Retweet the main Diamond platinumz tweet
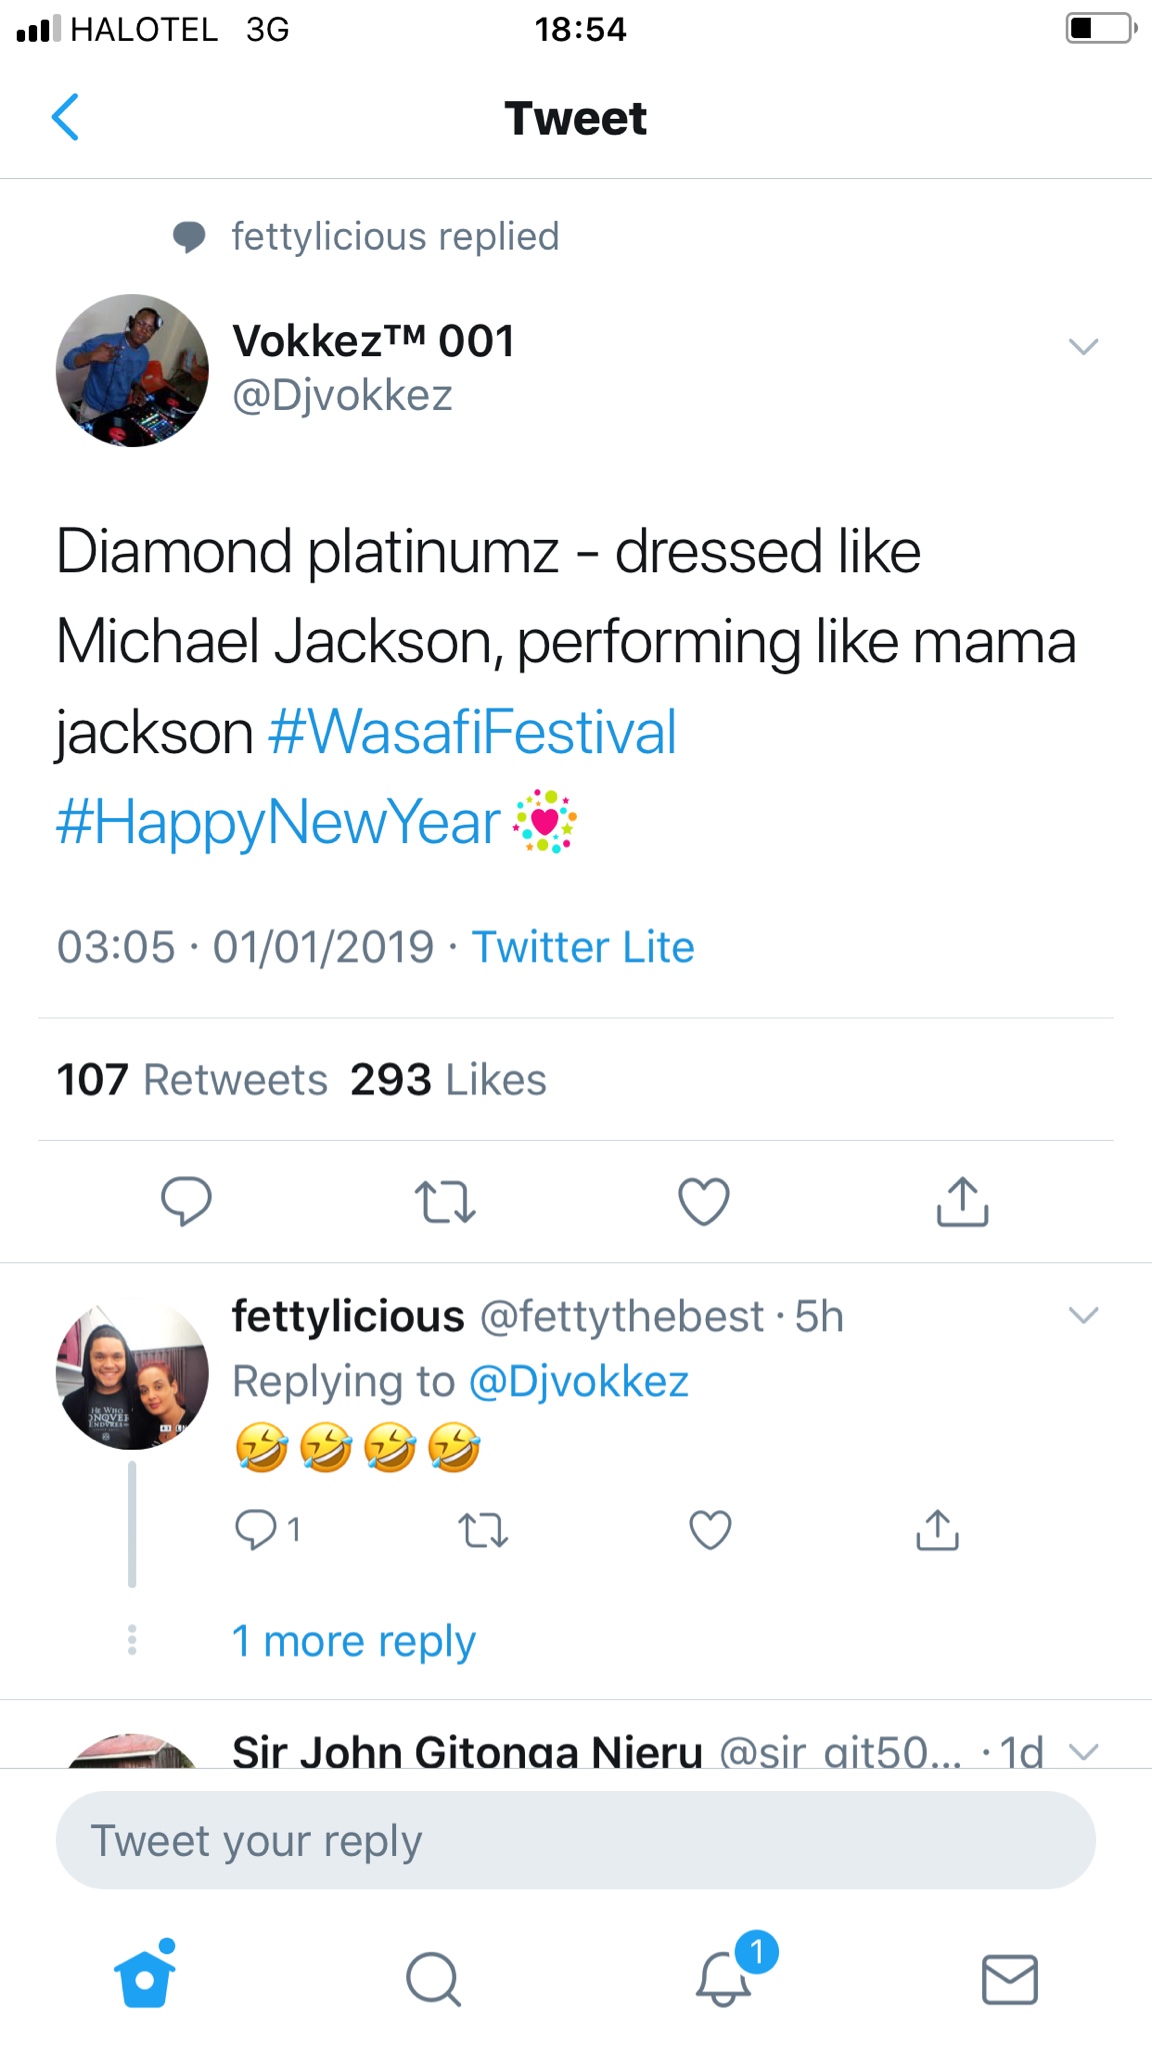 click(x=445, y=1201)
